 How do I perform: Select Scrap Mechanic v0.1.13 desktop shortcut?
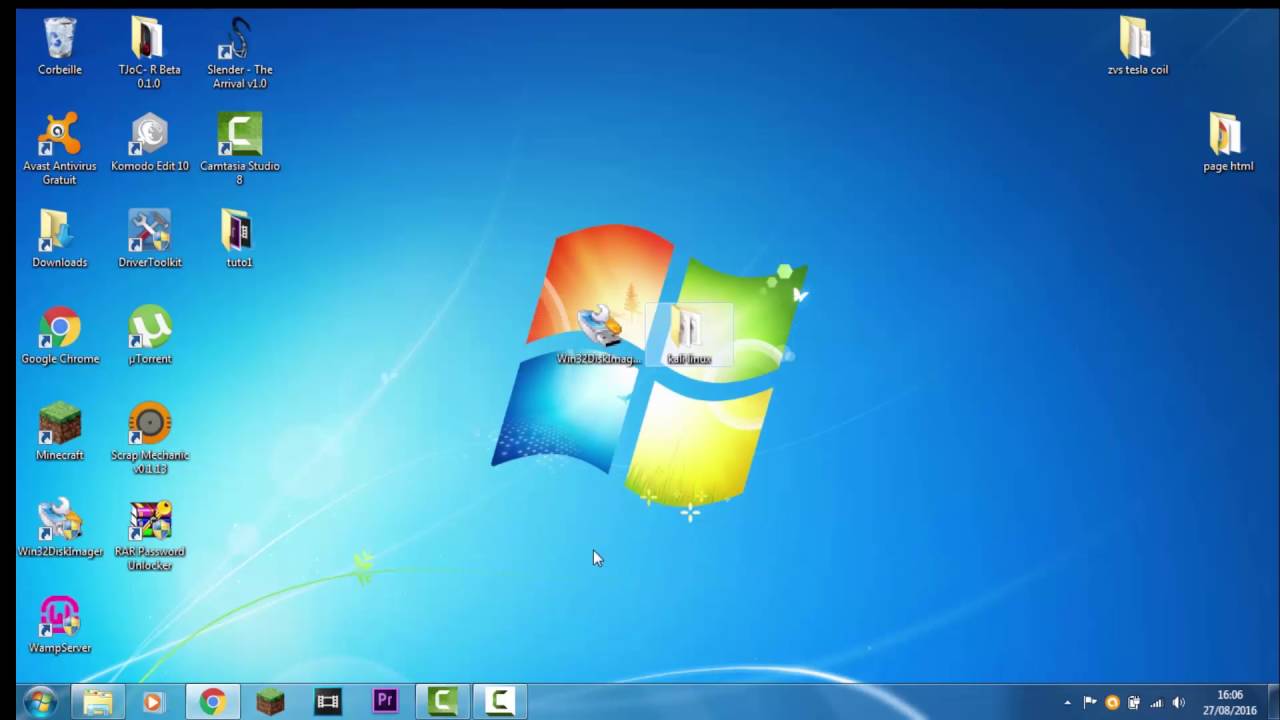point(149,438)
